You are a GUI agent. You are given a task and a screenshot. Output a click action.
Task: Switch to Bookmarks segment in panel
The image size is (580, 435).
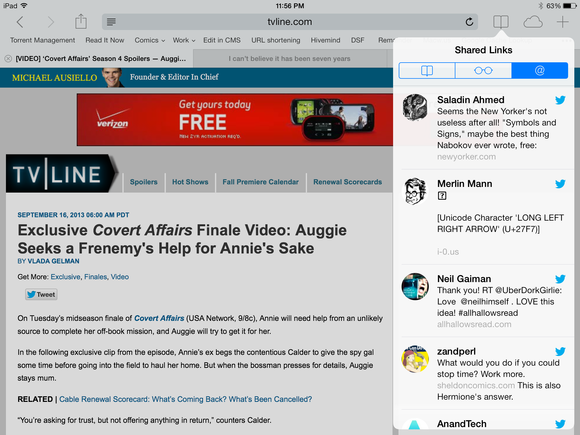[427, 70]
